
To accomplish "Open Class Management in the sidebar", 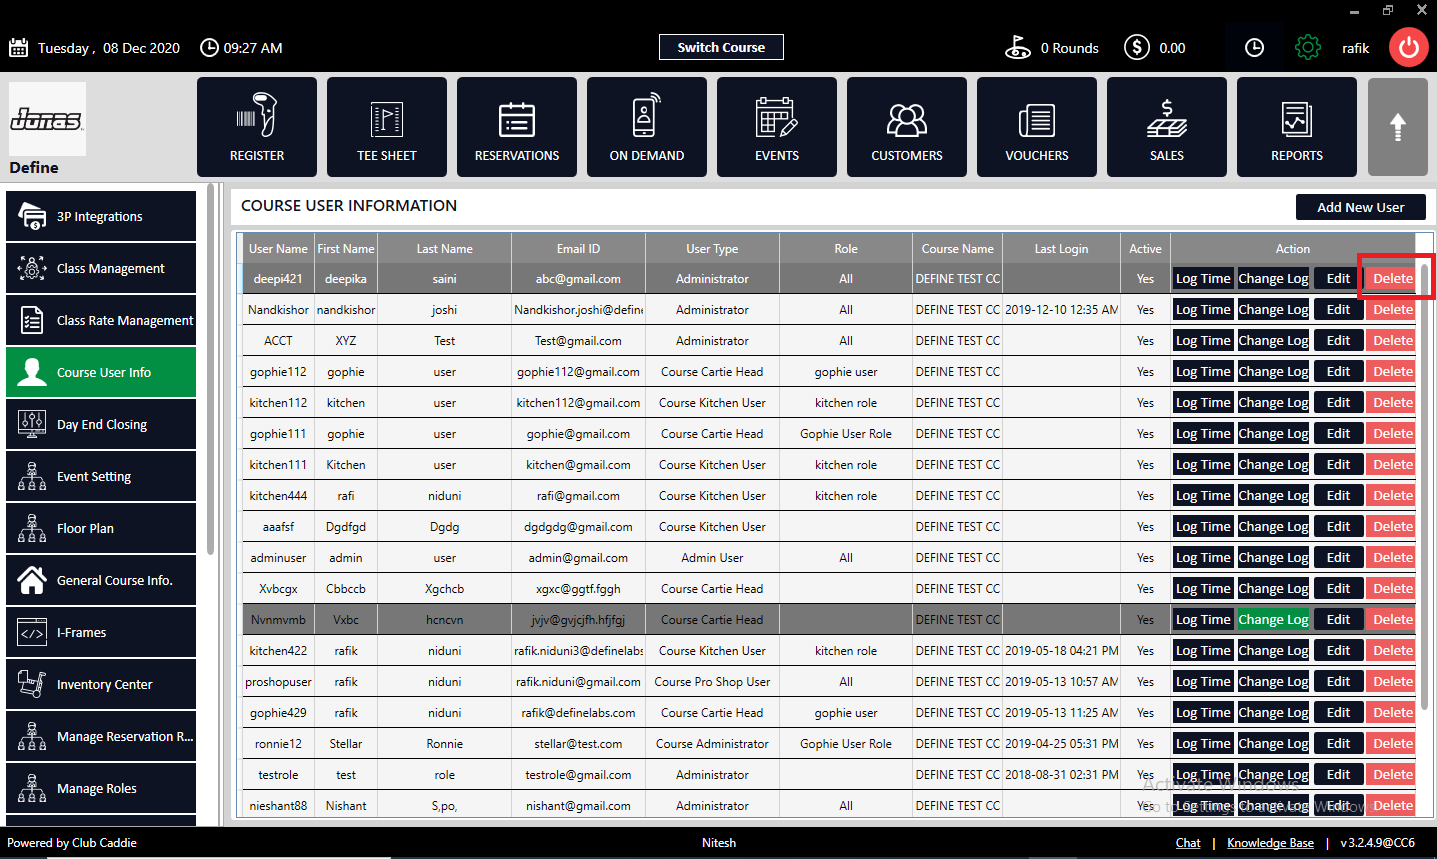I will point(101,268).
